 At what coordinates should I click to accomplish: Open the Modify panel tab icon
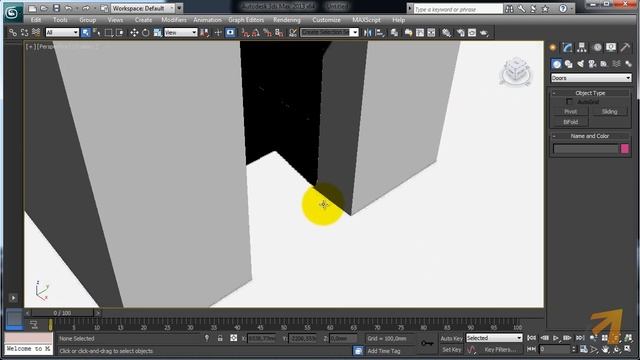point(567,48)
